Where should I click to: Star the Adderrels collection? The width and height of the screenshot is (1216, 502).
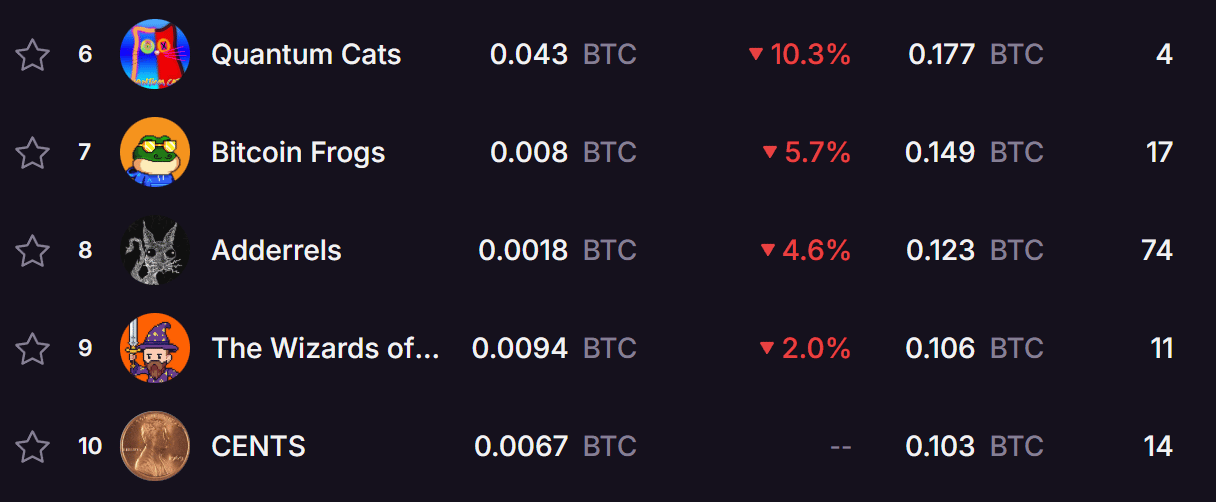click(x=33, y=251)
